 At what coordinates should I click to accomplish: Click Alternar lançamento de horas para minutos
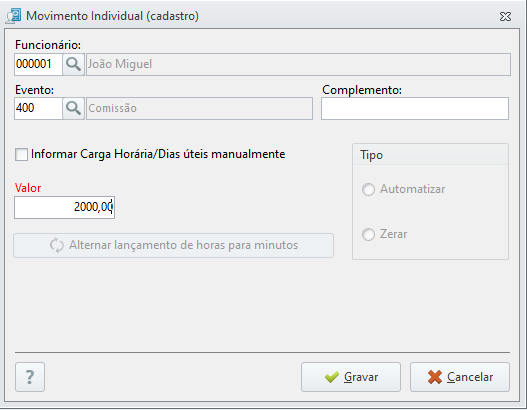173,245
